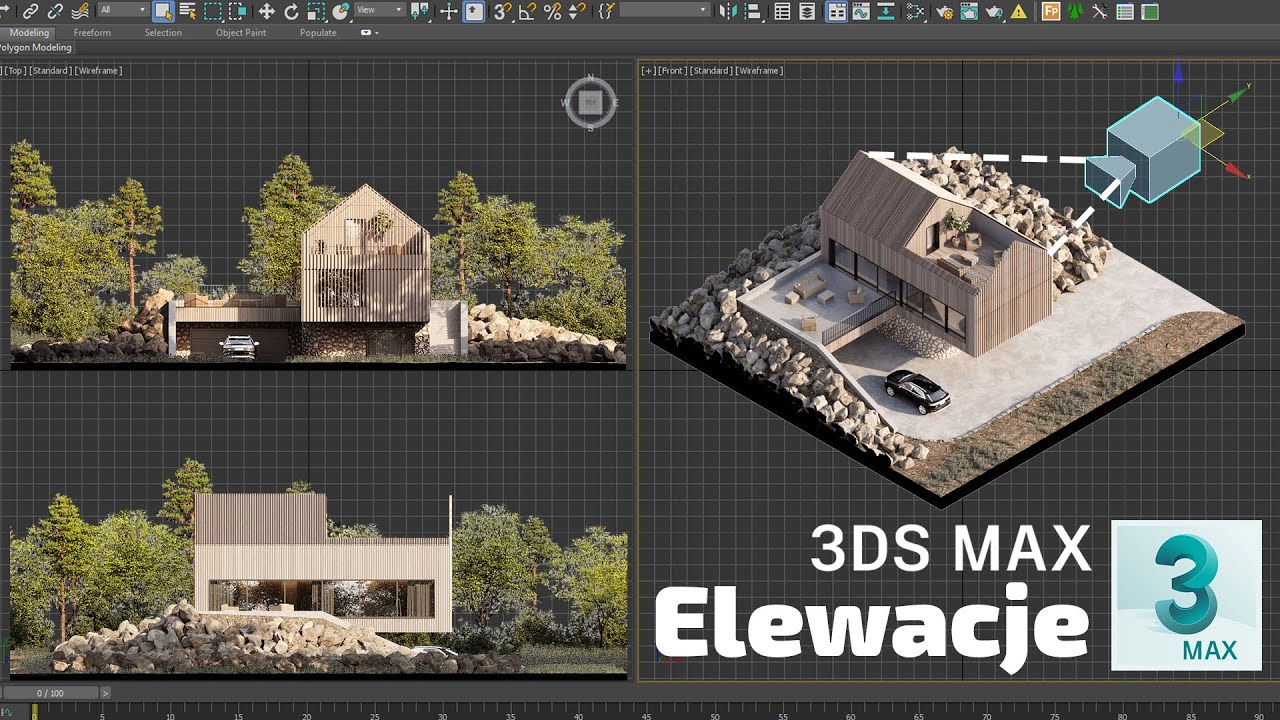Open Named Selection Sets dropdown
Viewport: 1280px width, 720px height.
point(664,10)
